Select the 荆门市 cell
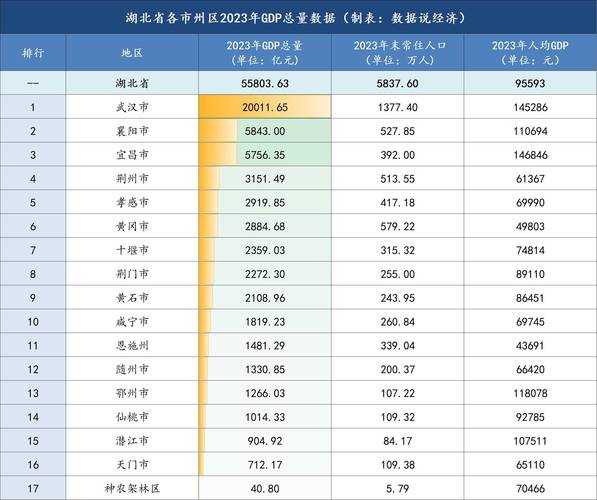 [132, 274]
